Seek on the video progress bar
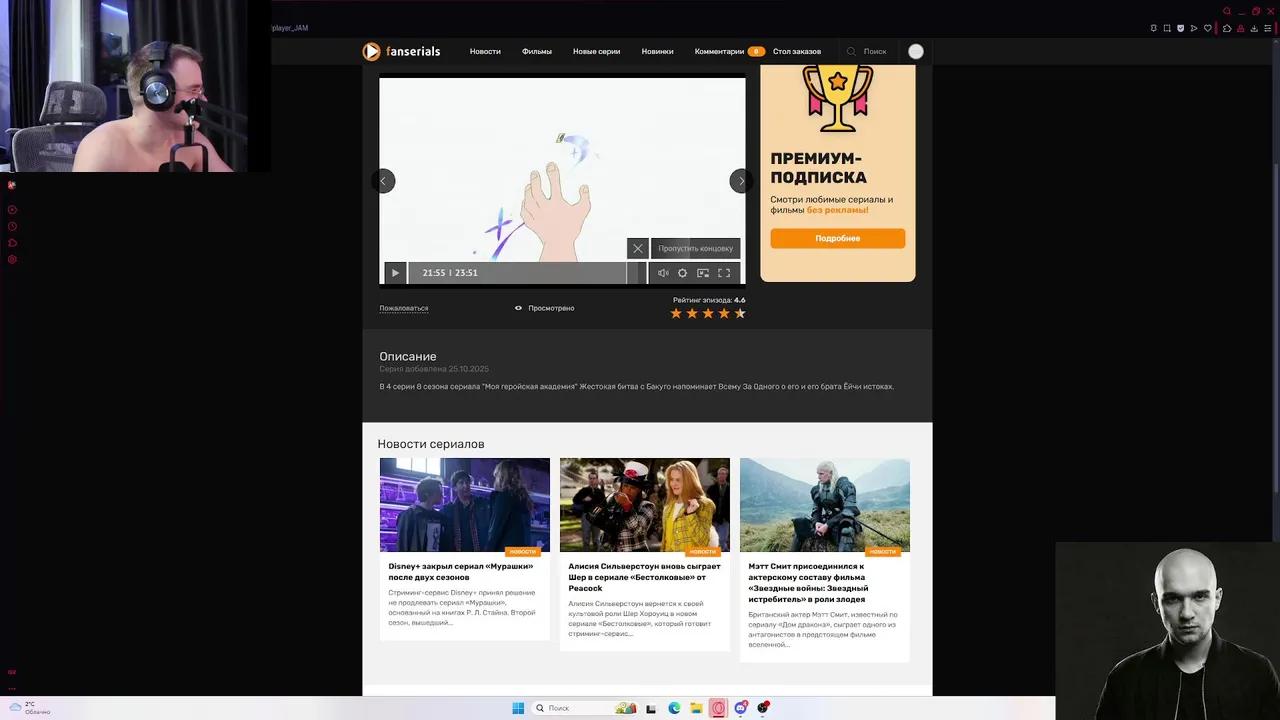 point(527,273)
